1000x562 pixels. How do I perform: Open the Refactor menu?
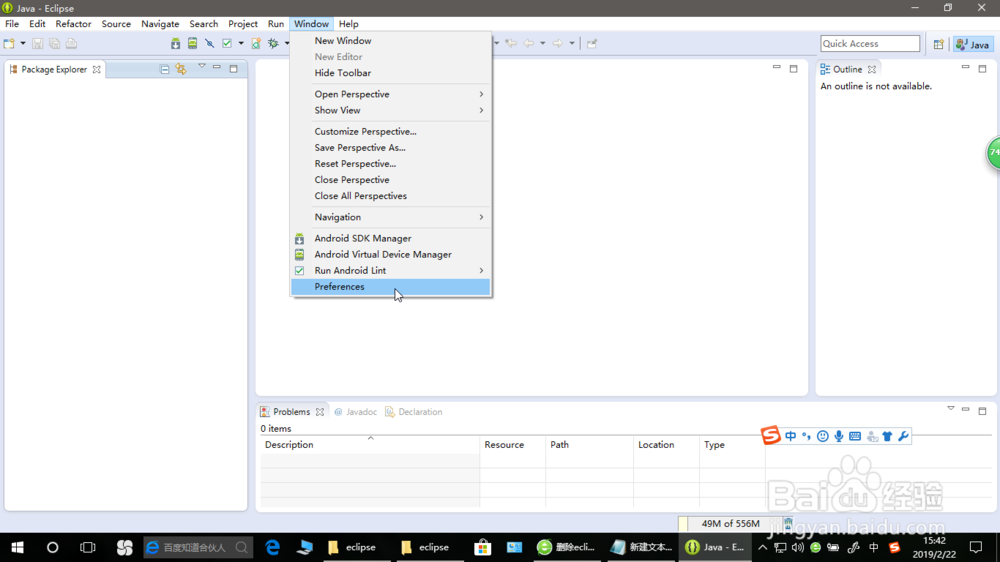click(73, 24)
